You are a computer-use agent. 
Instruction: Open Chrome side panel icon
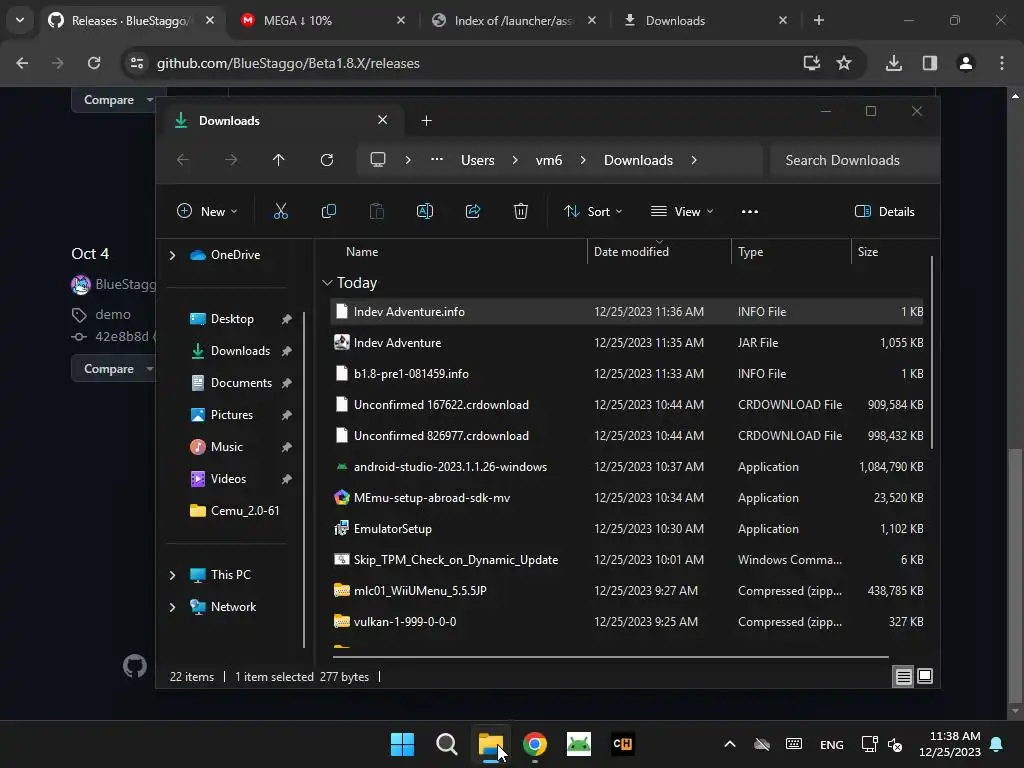(x=930, y=63)
